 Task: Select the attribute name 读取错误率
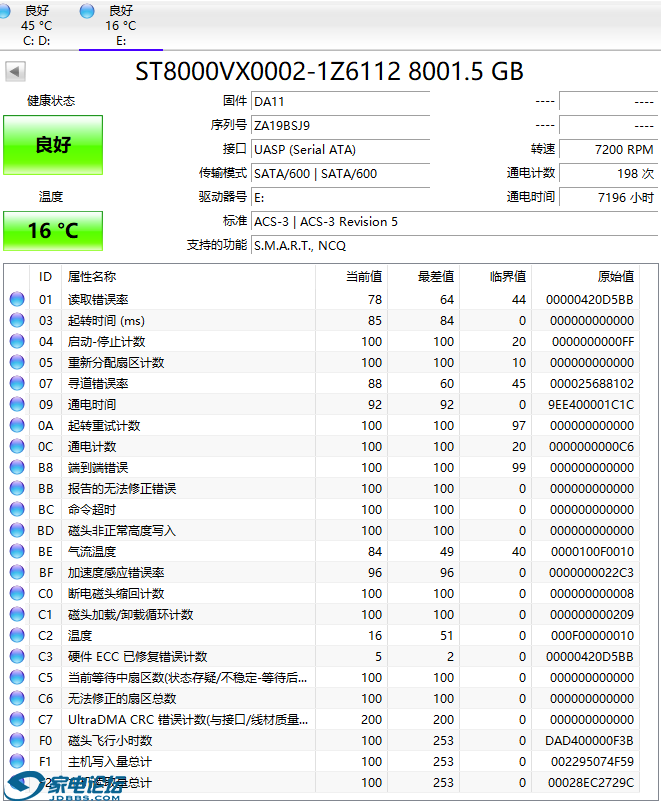click(x=98, y=300)
